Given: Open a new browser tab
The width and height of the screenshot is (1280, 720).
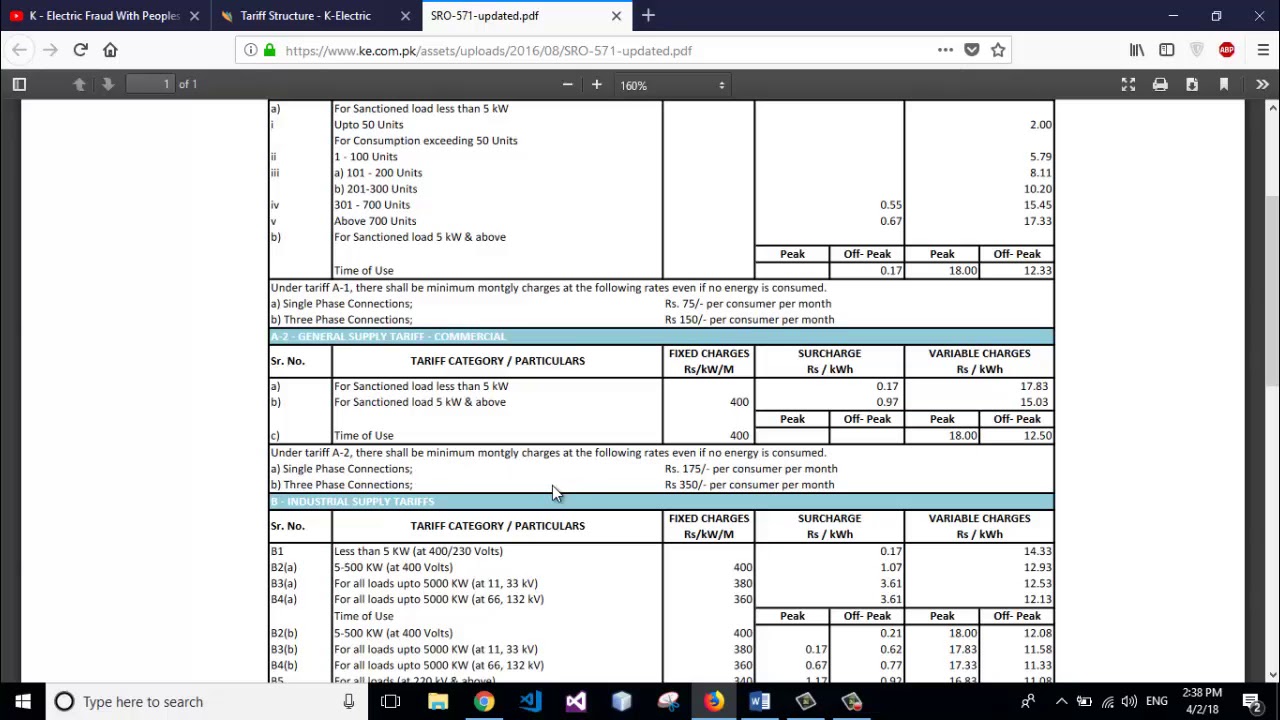Looking at the screenshot, I should (x=648, y=16).
